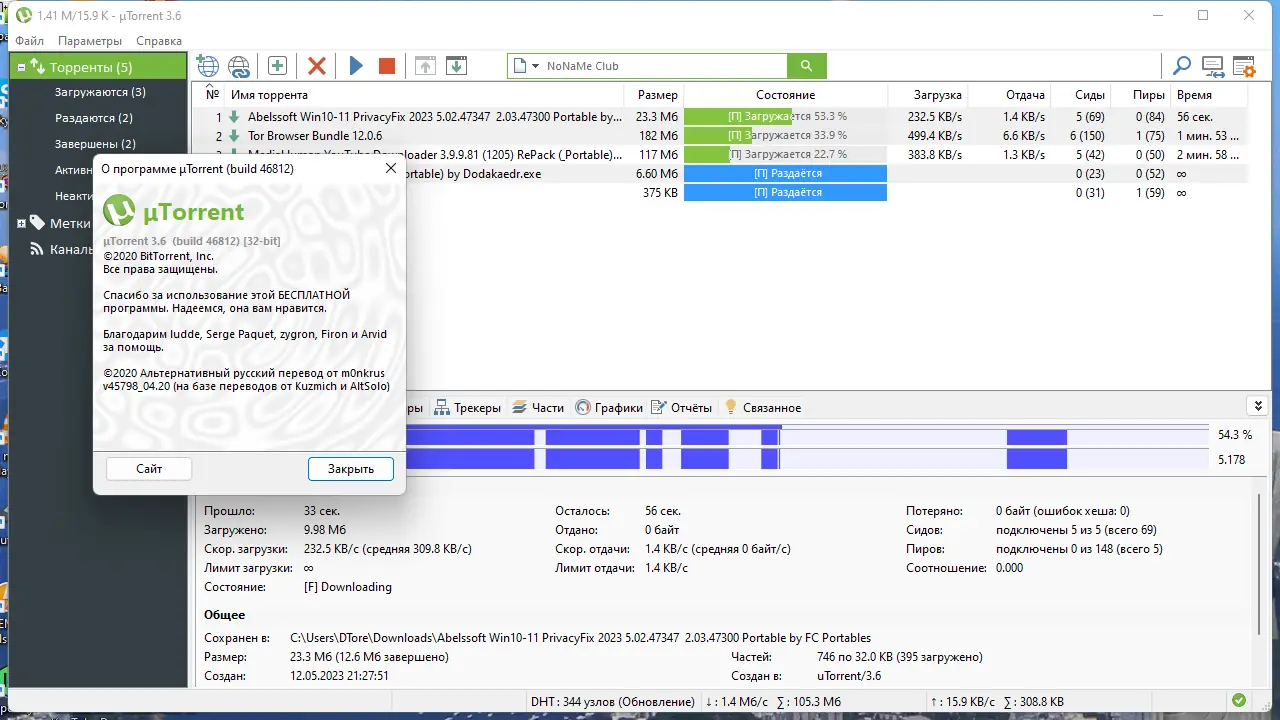Close the About dialog with Закрыть
Viewport: 1280px width, 720px height.
(x=350, y=468)
